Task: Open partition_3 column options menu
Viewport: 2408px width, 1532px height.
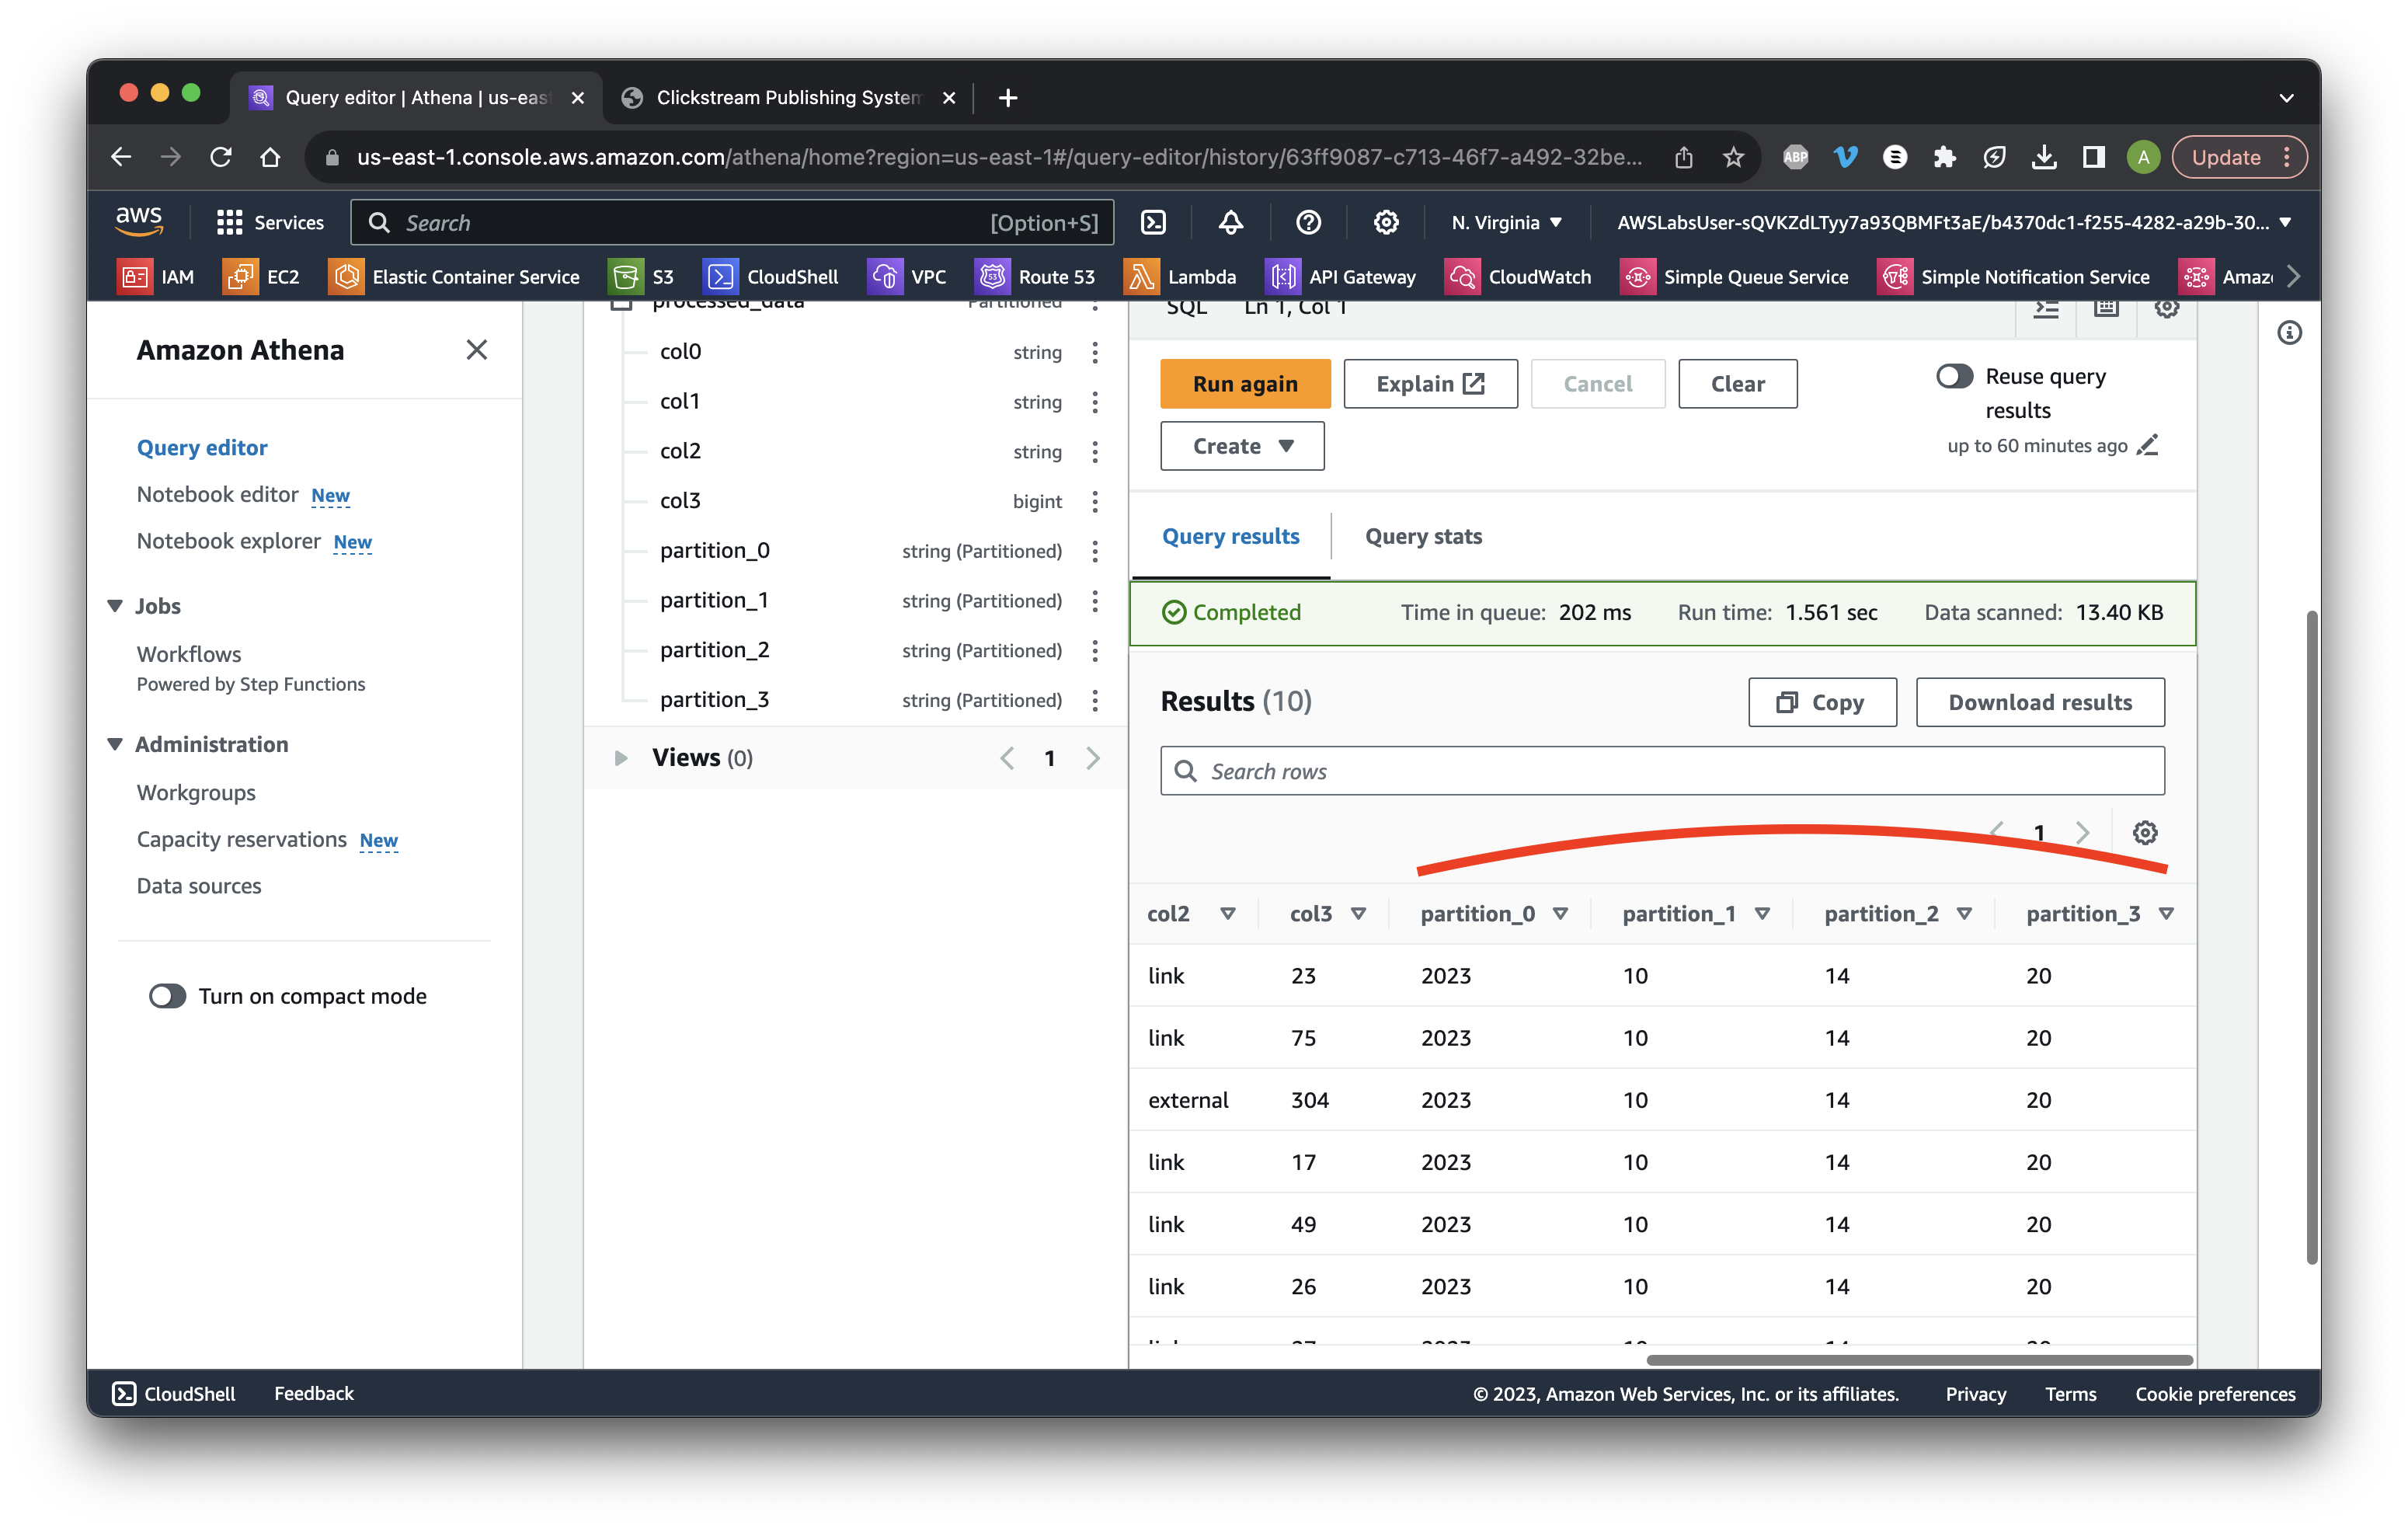Action: [1095, 700]
